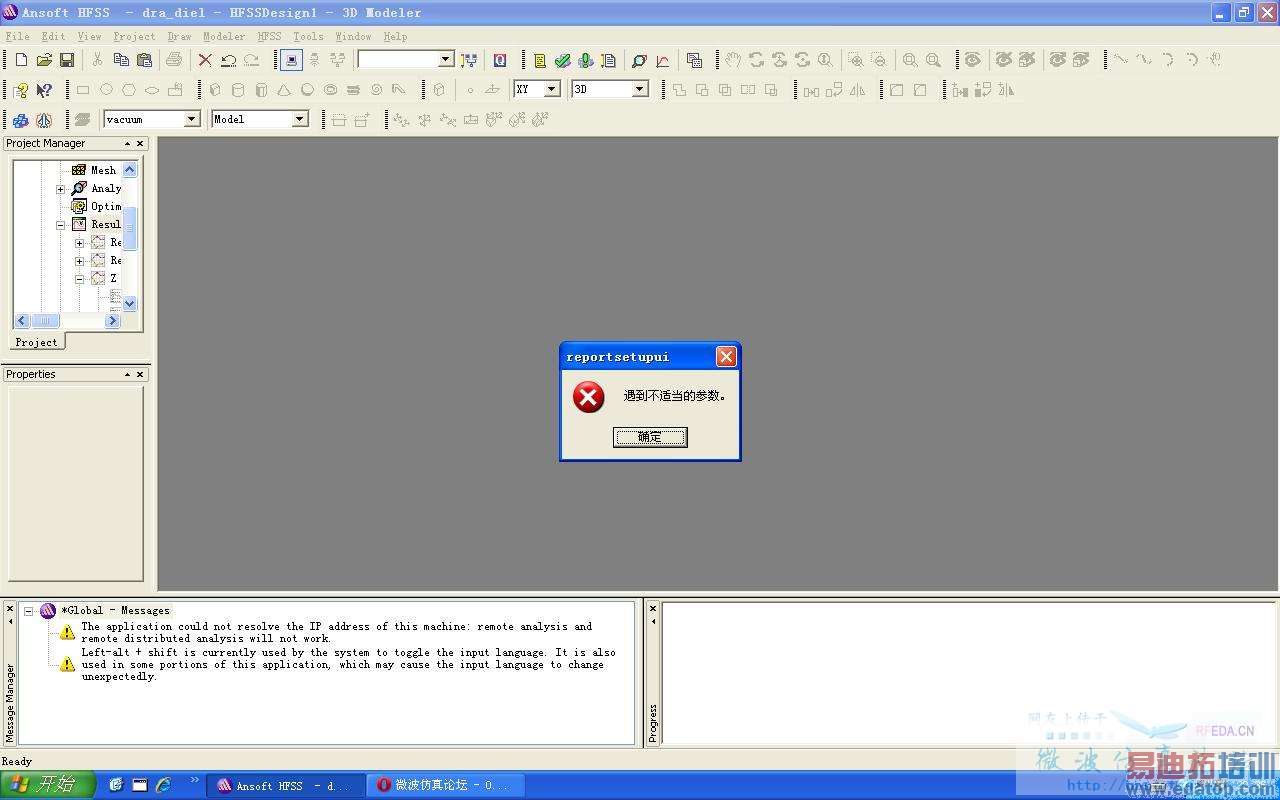Screen dimensions: 1280x800
Task: Click the Draw sphere icon
Action: 307,90
